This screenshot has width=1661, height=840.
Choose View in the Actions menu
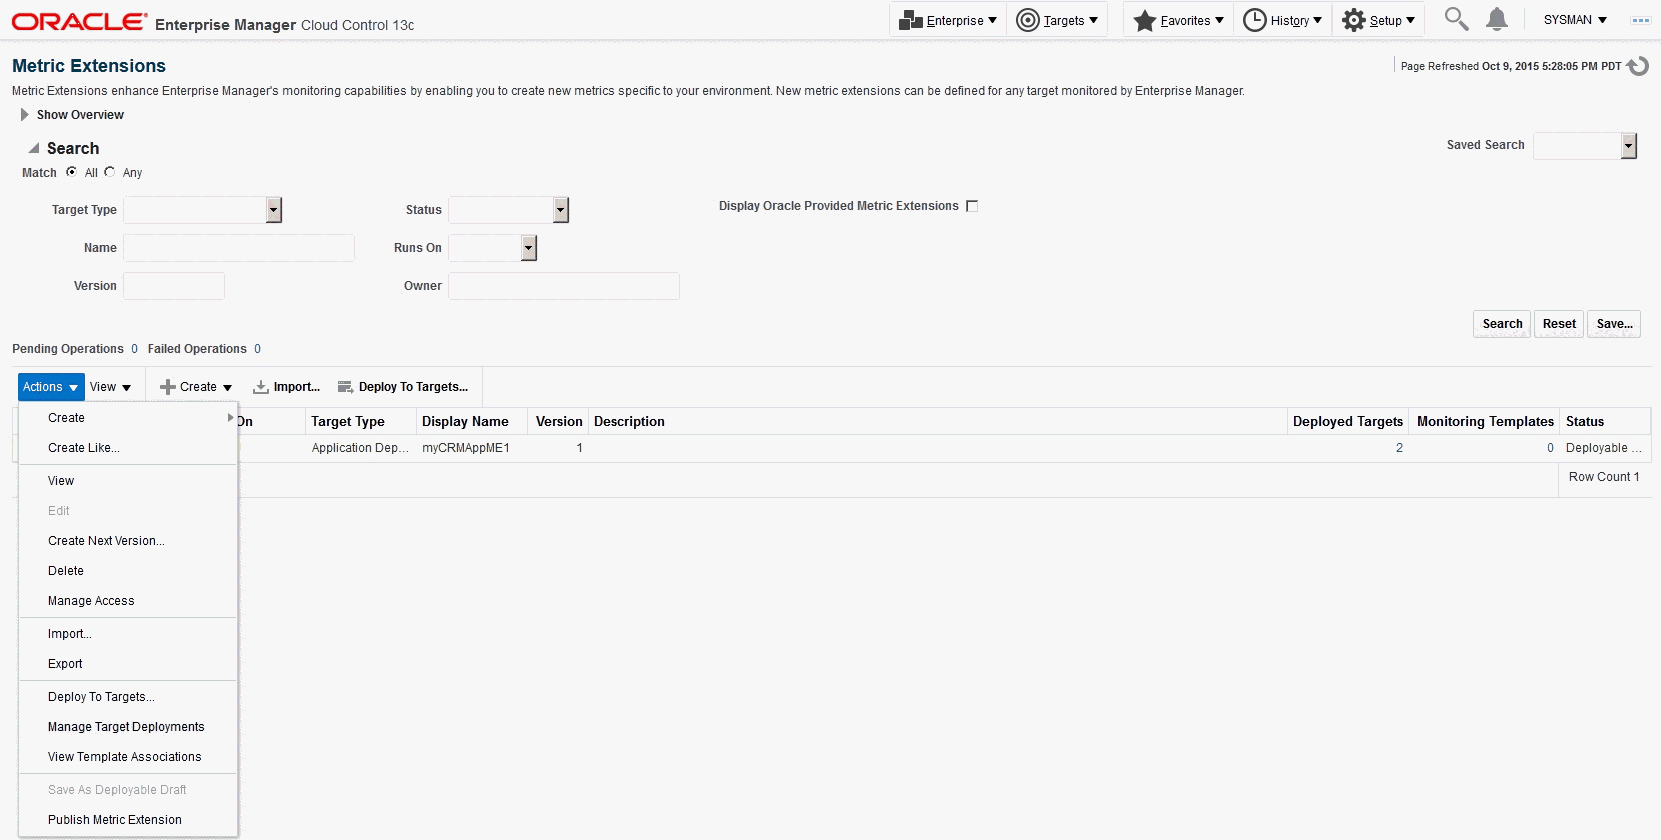tap(128, 481)
